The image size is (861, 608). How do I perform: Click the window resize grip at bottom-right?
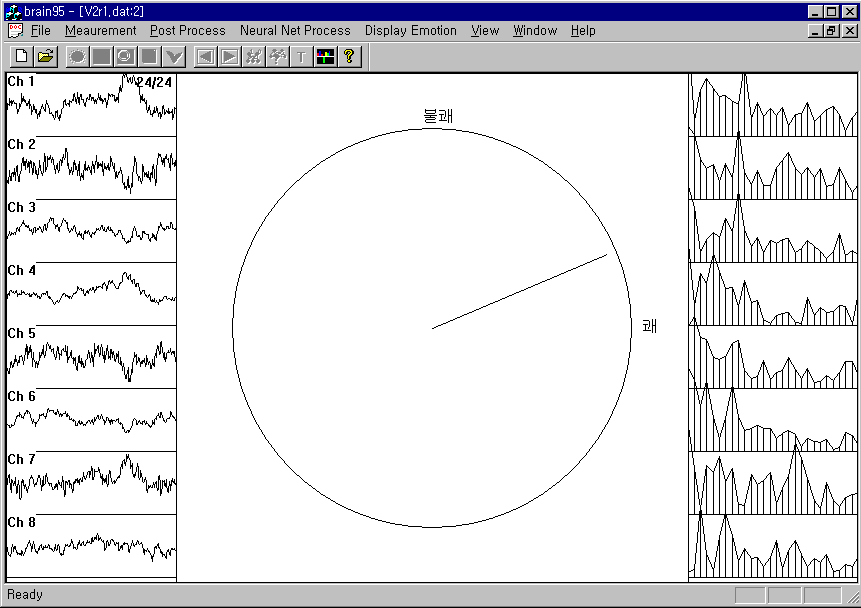pyautogui.click(x=853, y=599)
